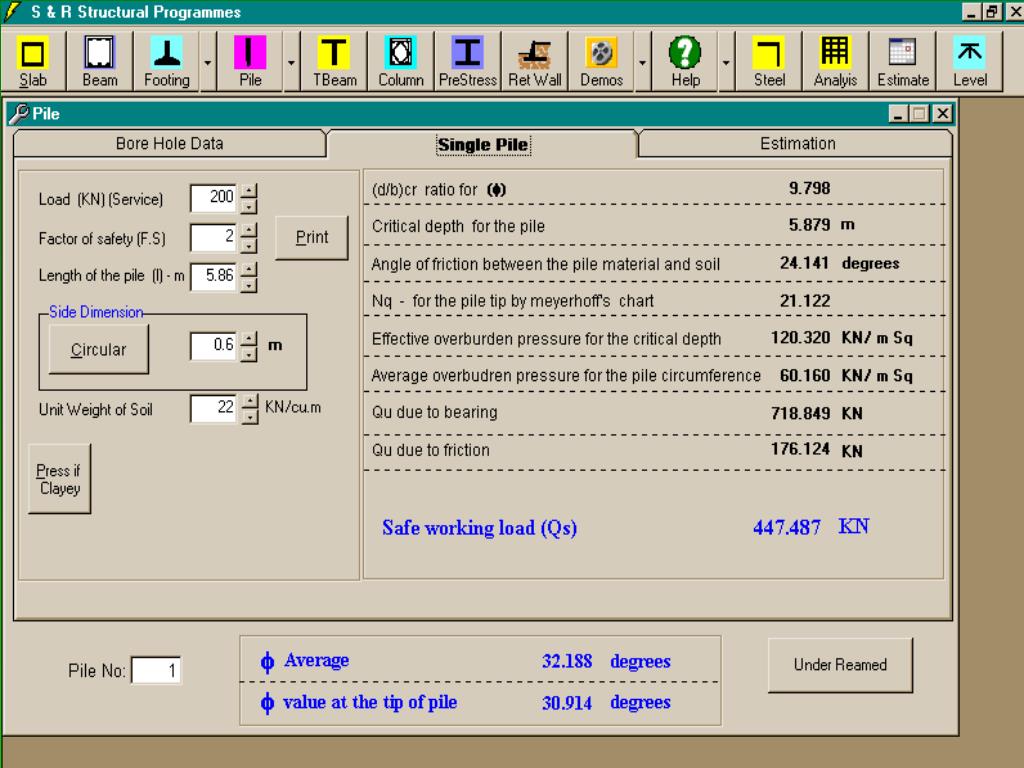
Task: Click the average overburden pressure value 60.160
Action: 805,376
